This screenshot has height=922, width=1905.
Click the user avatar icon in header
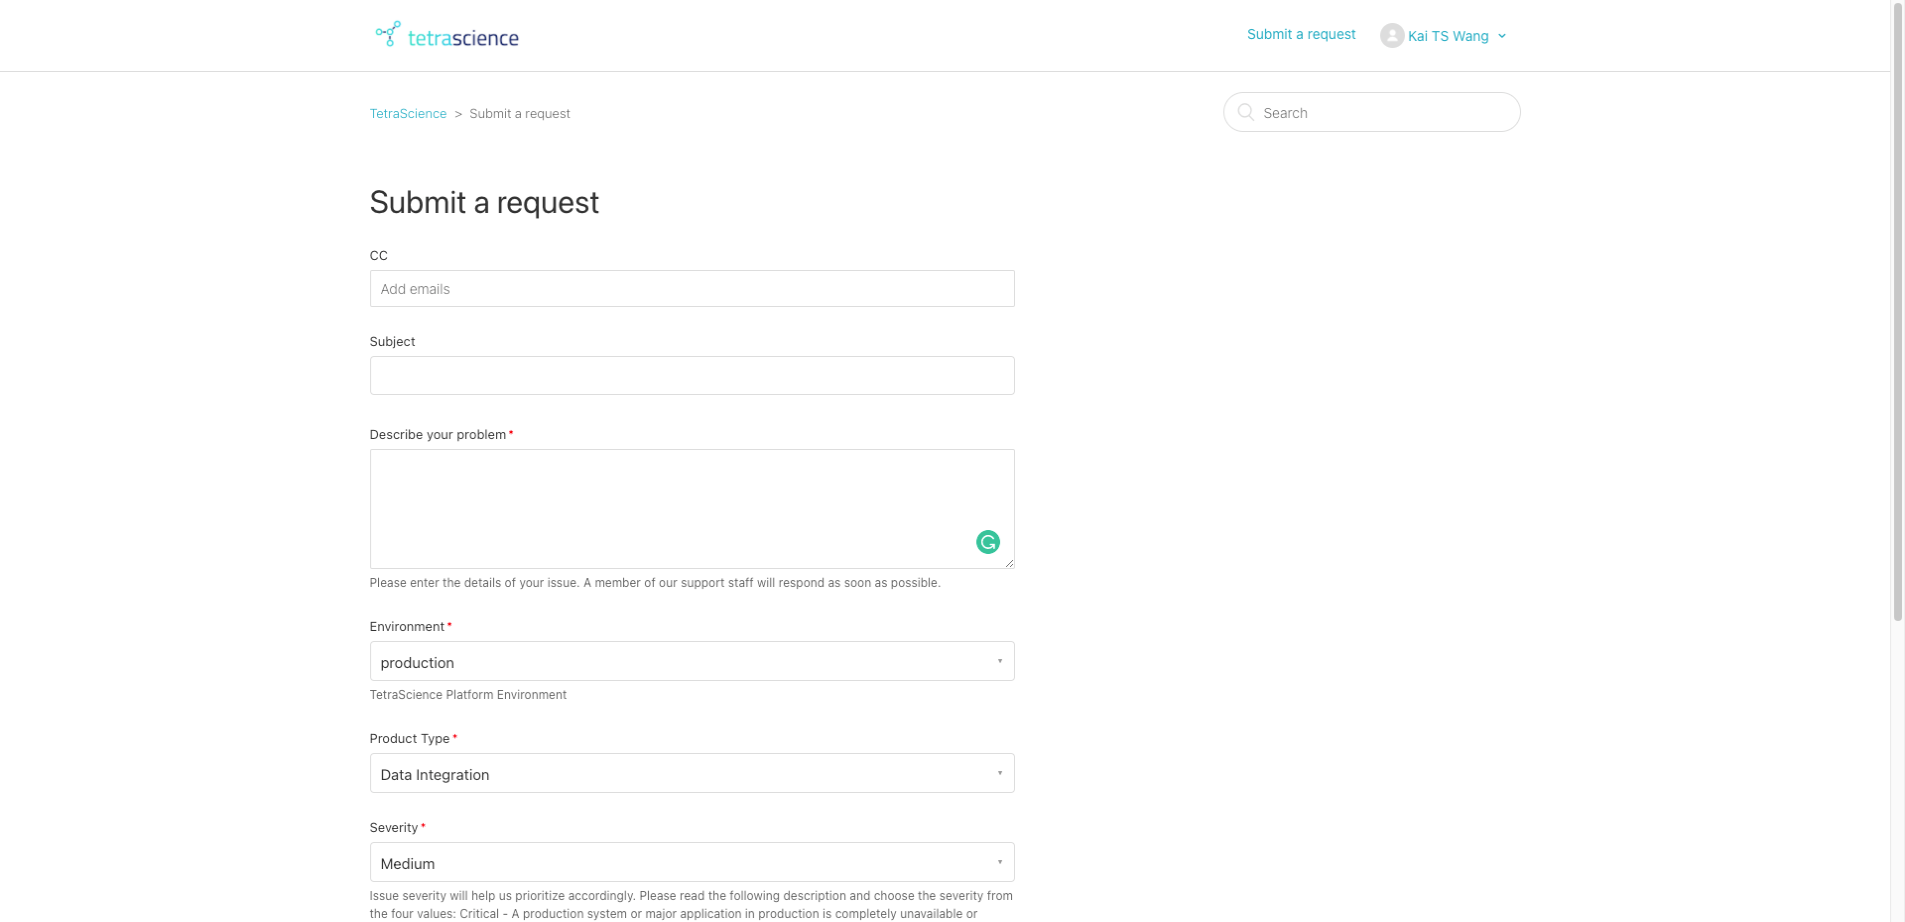[1390, 36]
